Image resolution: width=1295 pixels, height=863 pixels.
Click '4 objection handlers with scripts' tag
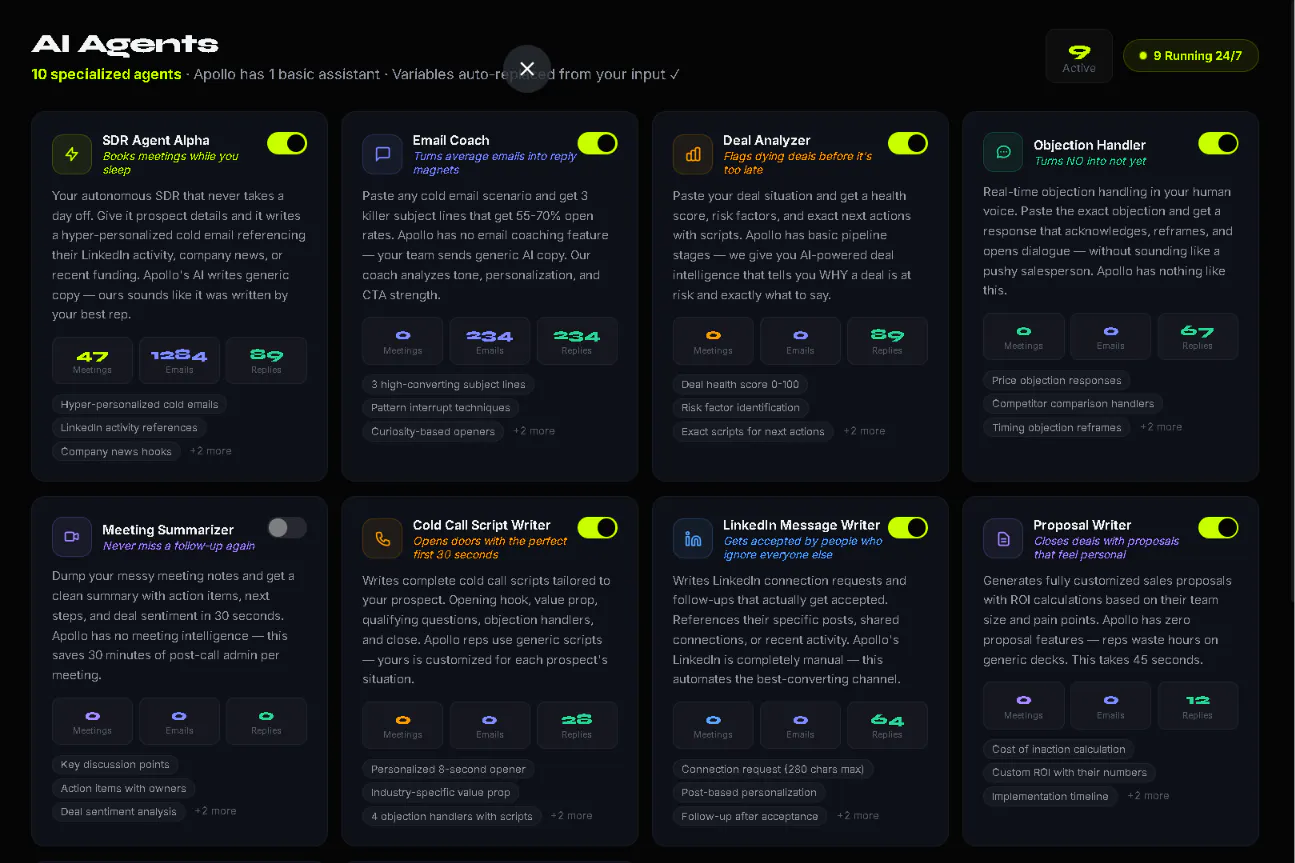click(x=452, y=816)
